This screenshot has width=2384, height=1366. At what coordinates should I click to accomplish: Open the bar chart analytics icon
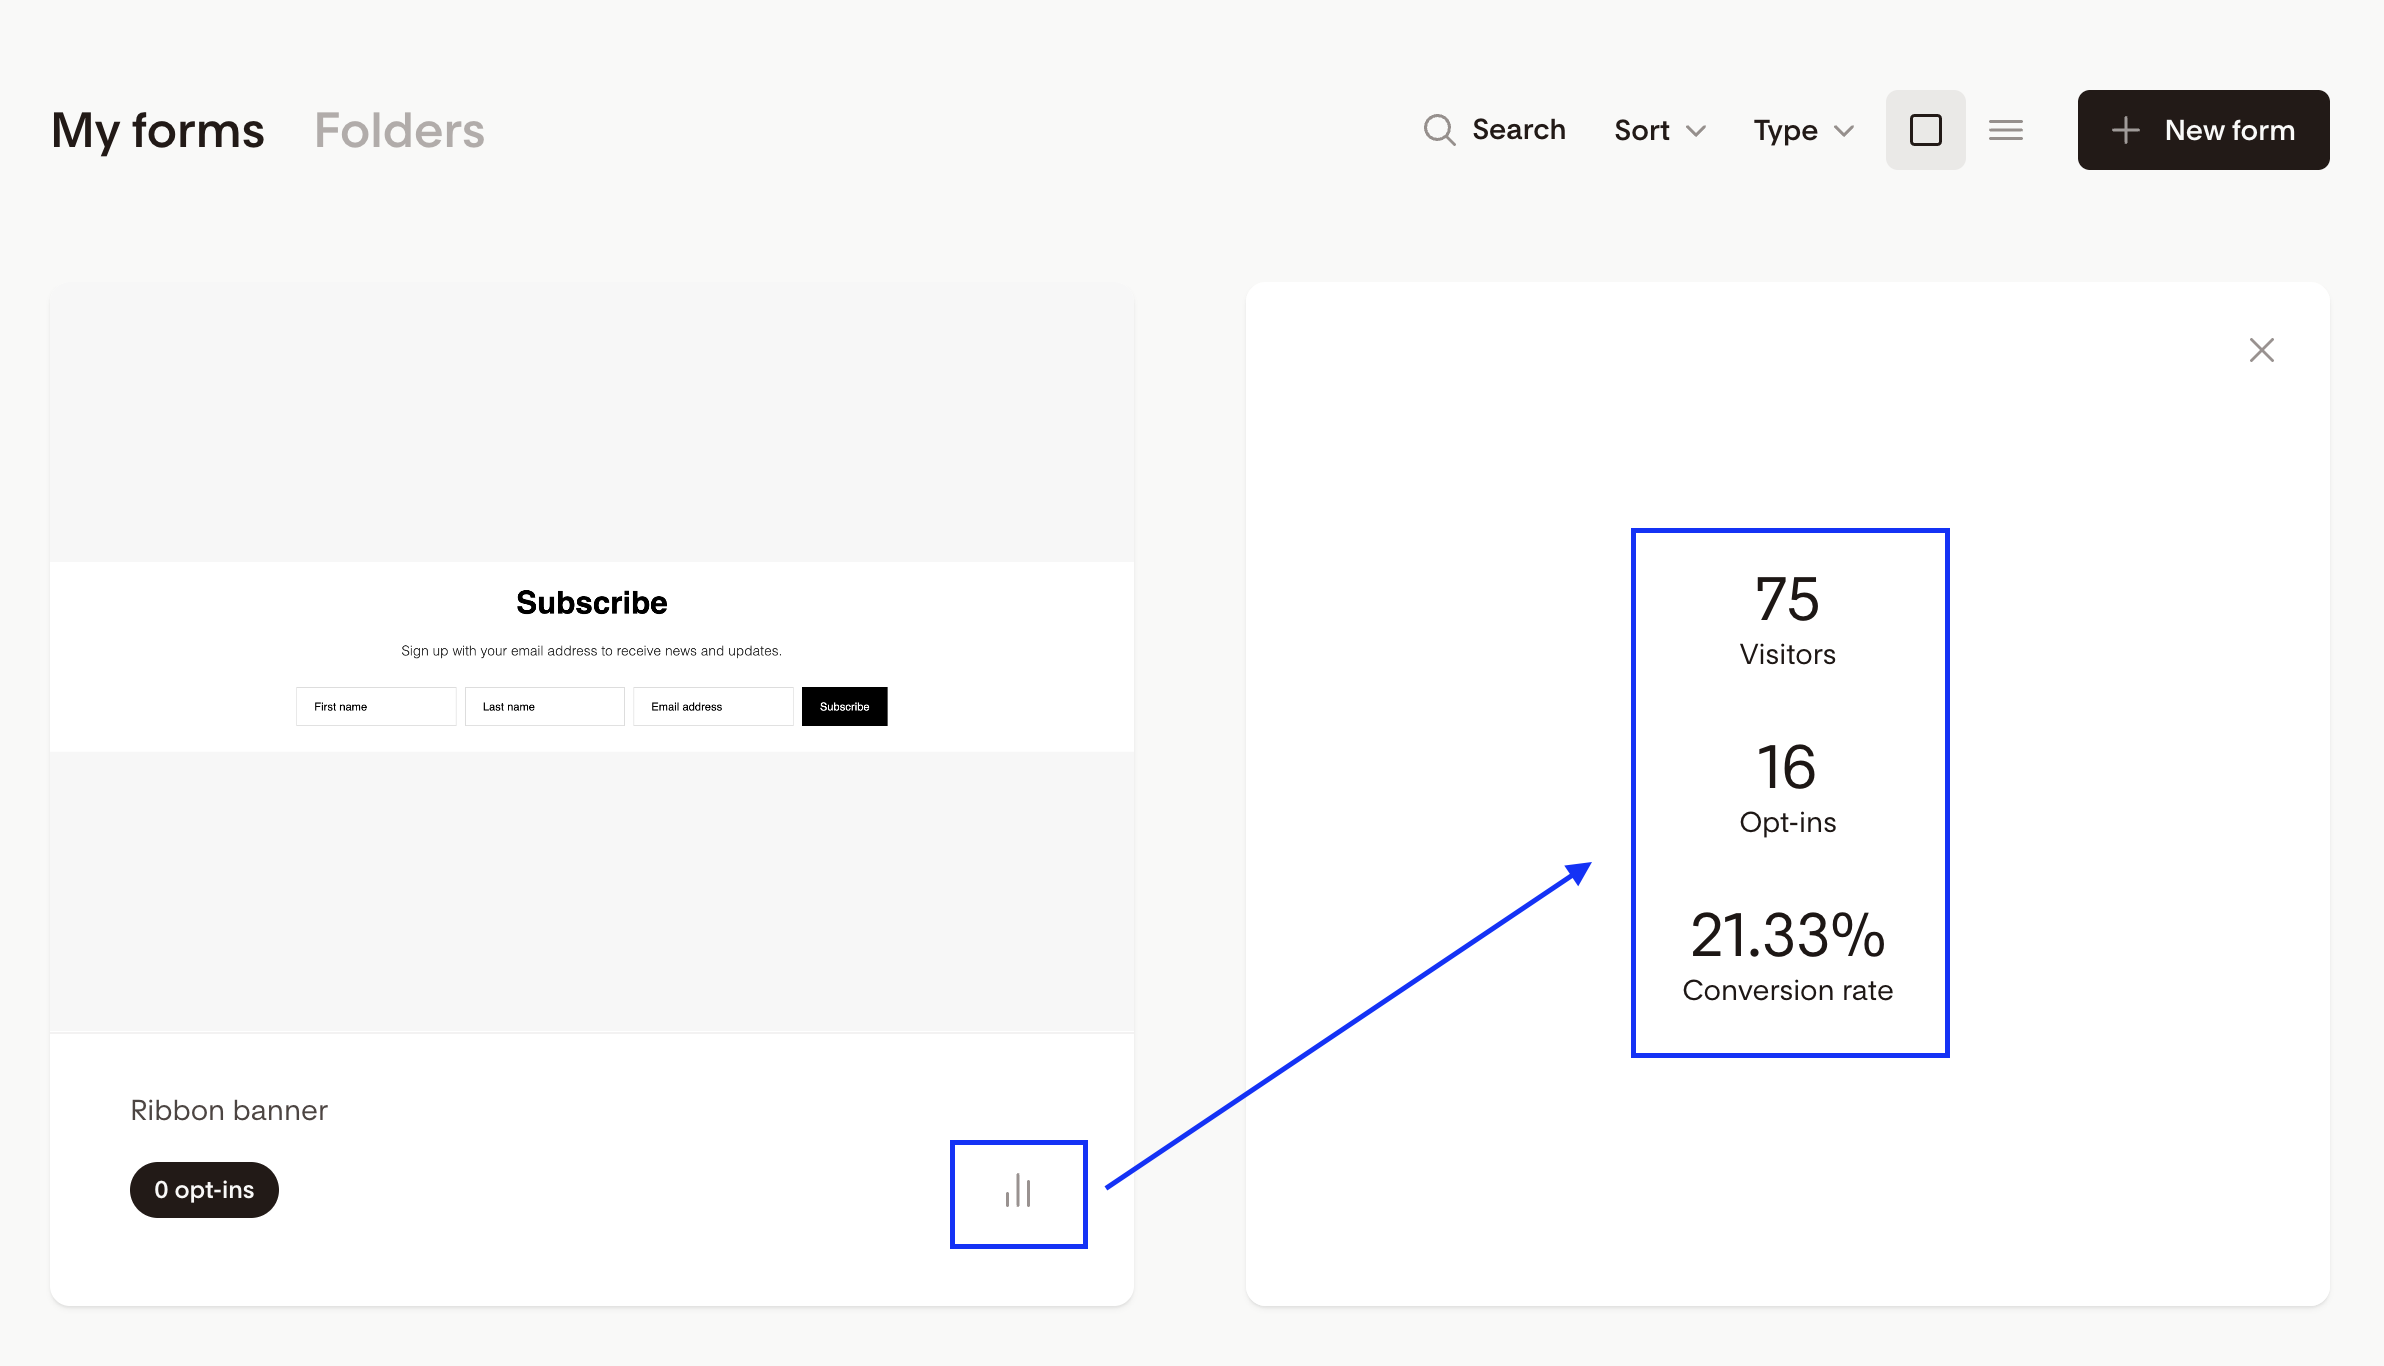pos(1018,1192)
